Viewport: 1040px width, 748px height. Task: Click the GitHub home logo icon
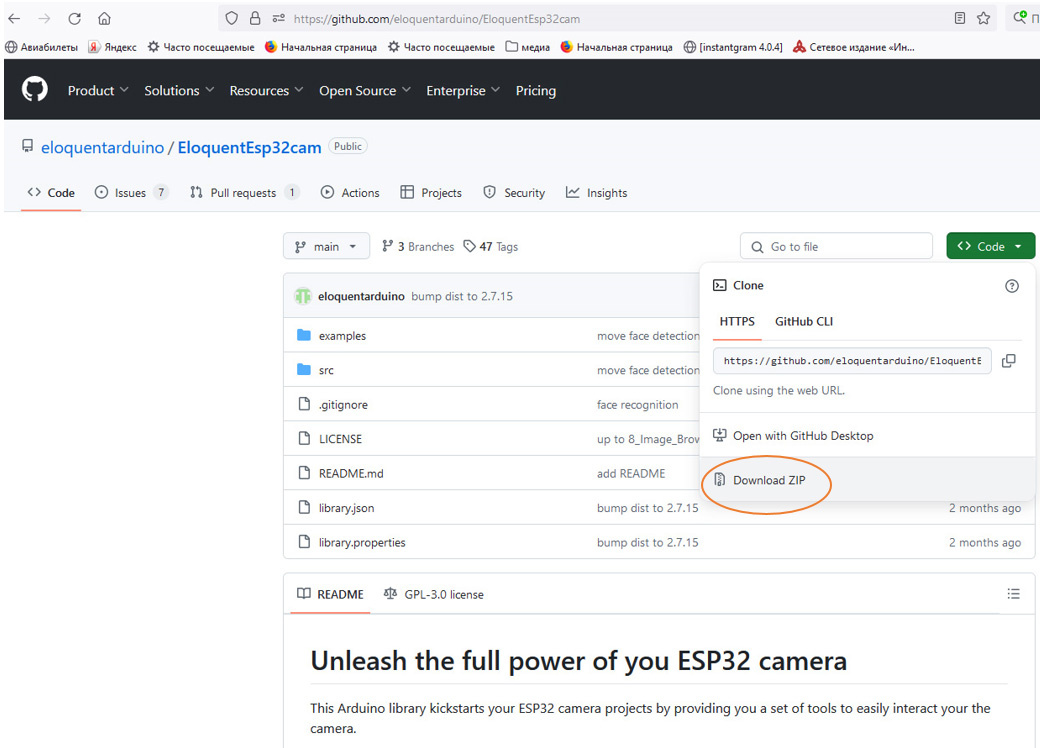tap(34, 89)
